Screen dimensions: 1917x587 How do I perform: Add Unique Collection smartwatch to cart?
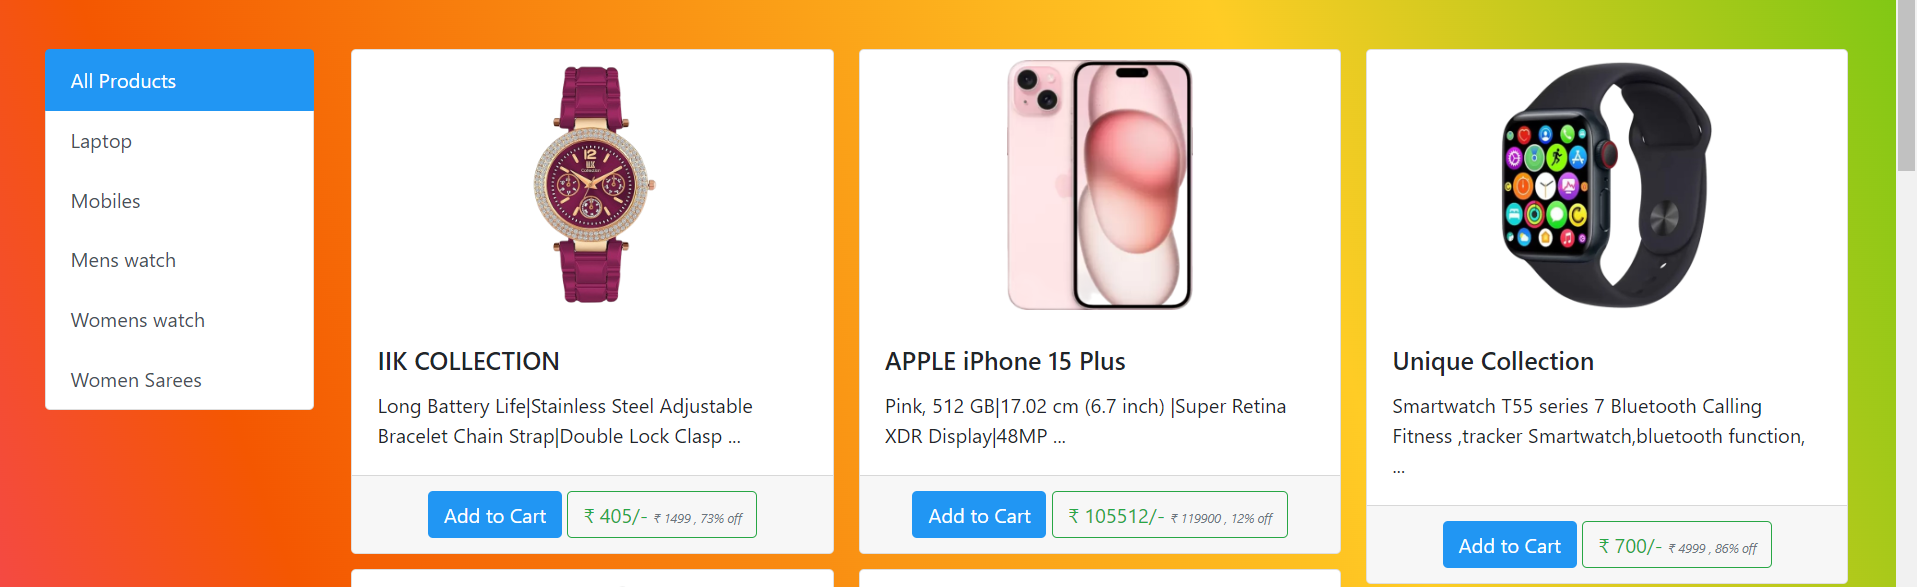pyautogui.click(x=1508, y=545)
